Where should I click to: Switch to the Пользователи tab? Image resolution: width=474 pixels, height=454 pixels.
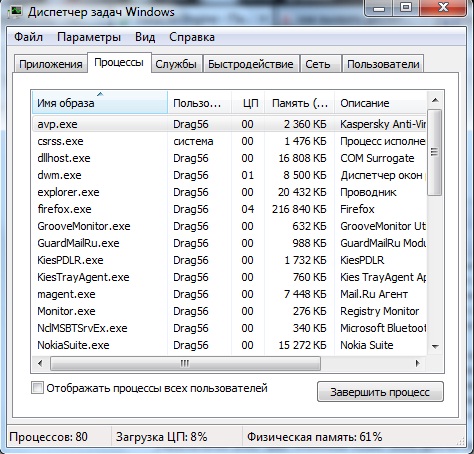click(x=383, y=64)
